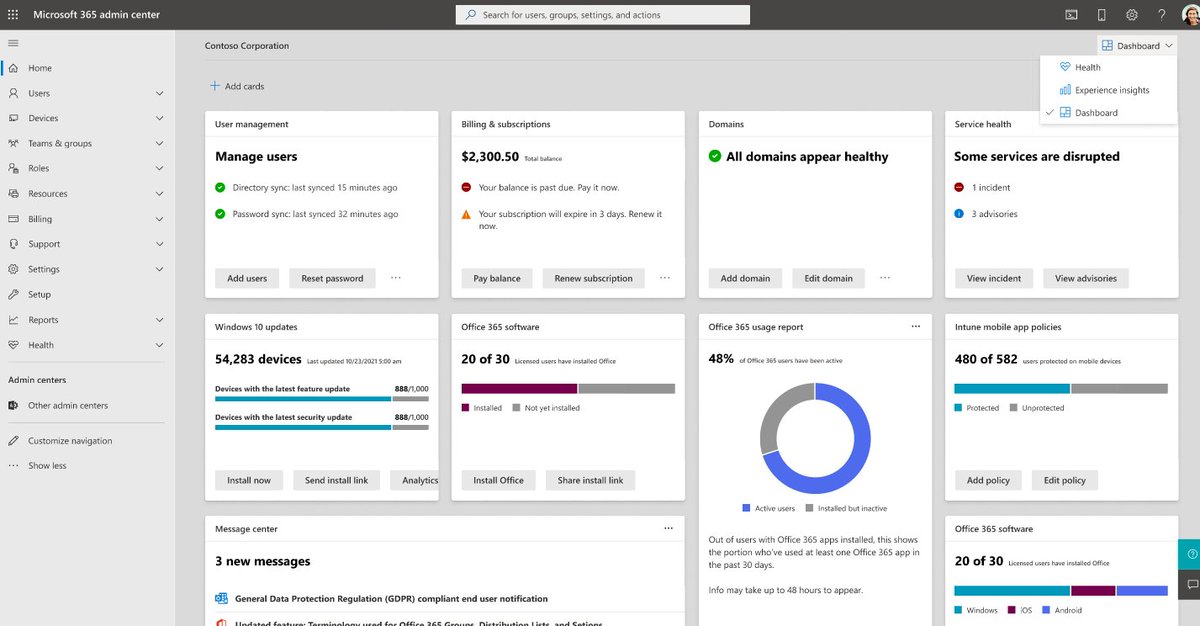Click the GDPR message icon
Image resolution: width=1200 pixels, height=626 pixels.
click(221, 598)
